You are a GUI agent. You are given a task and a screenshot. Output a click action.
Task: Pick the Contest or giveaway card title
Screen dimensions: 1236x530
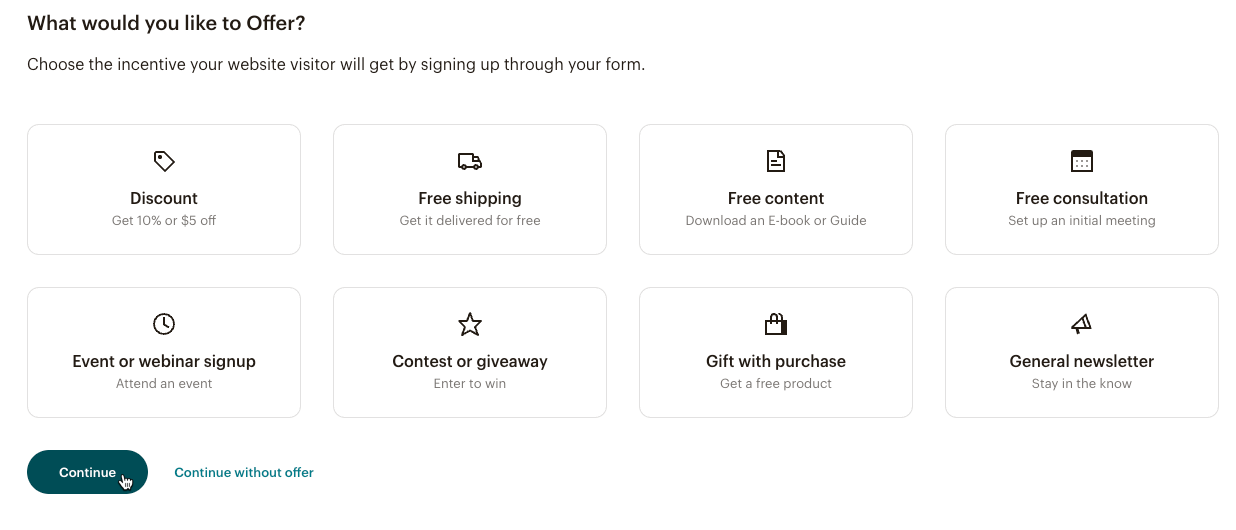click(x=470, y=361)
